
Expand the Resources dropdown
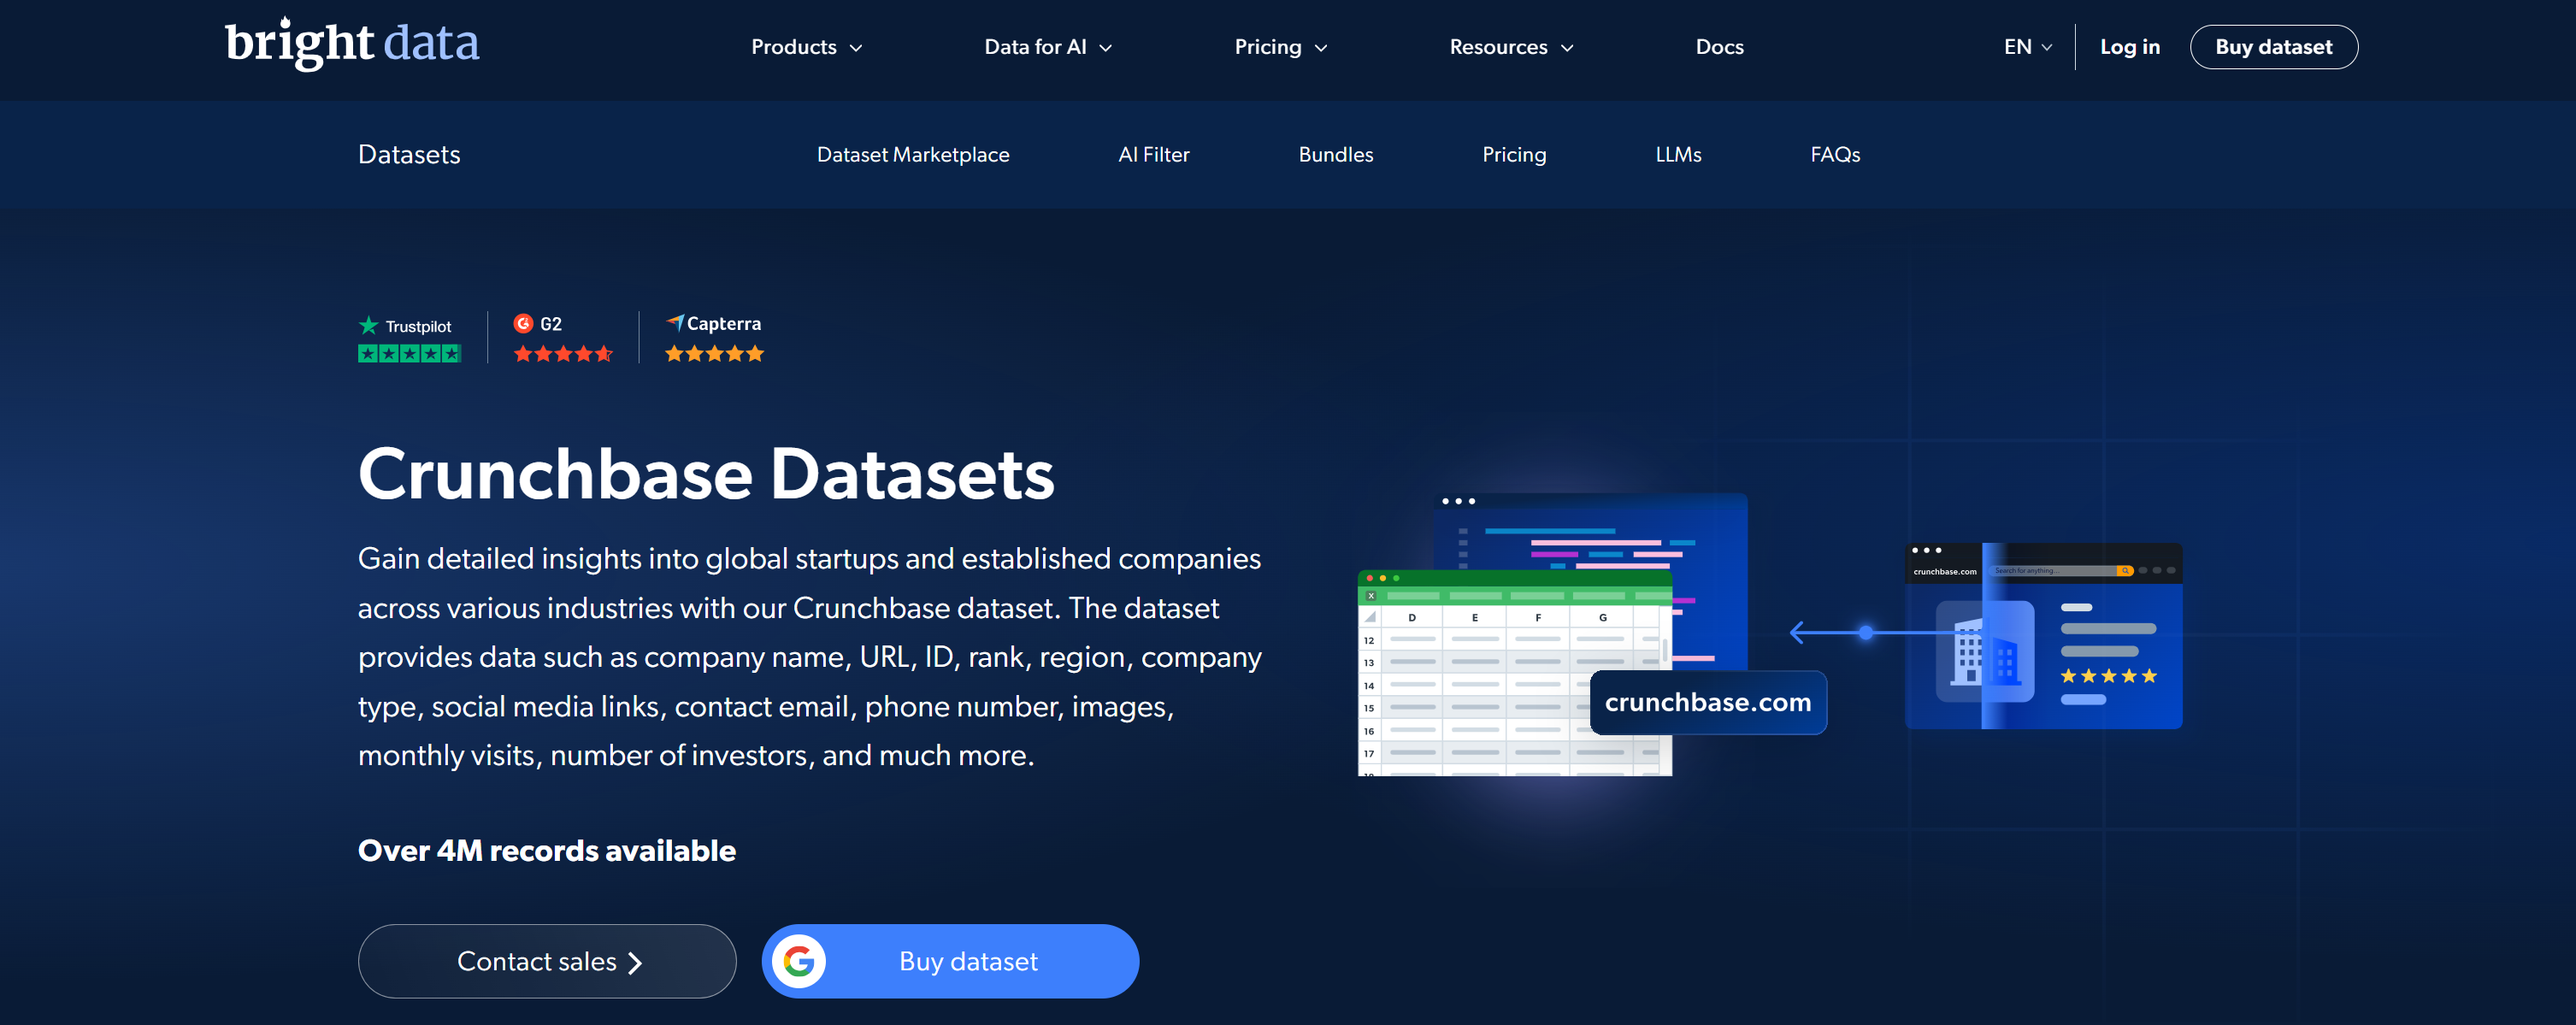(x=1510, y=46)
